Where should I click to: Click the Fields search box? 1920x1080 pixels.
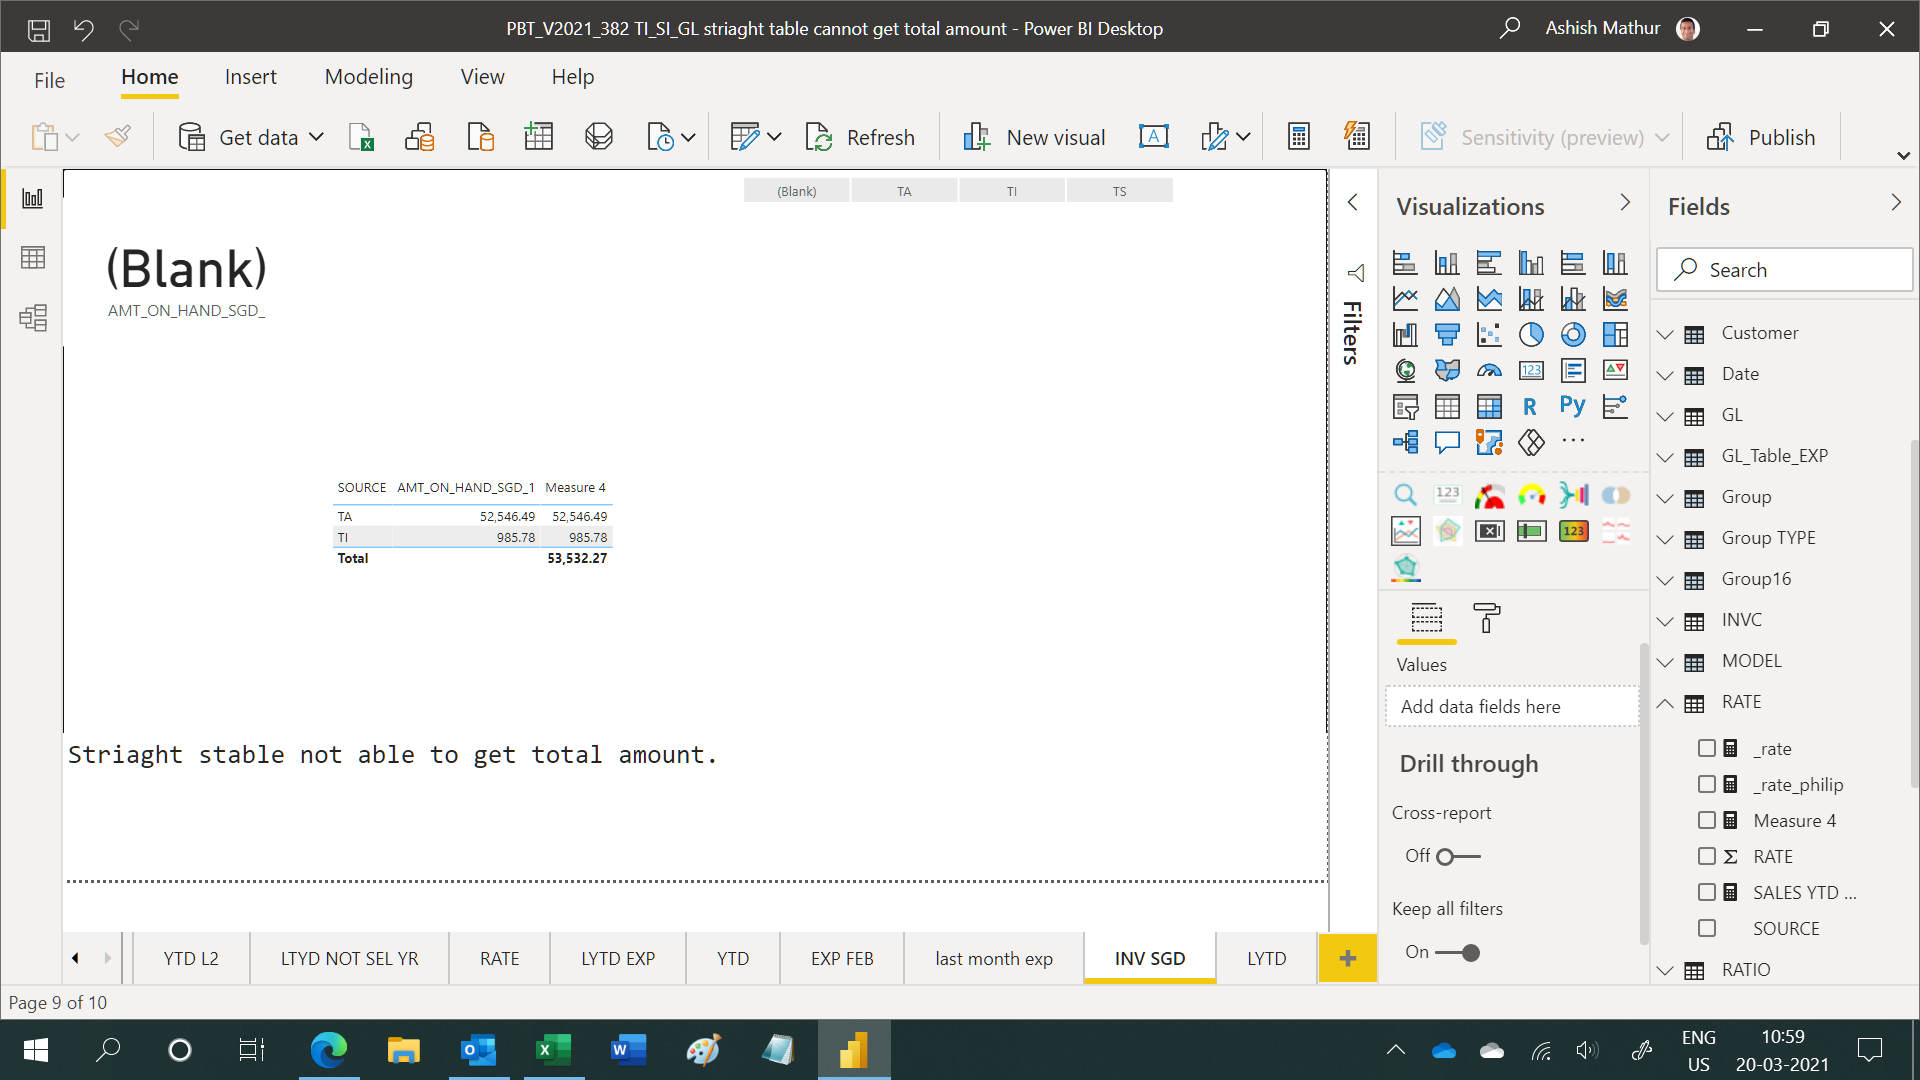click(1784, 269)
